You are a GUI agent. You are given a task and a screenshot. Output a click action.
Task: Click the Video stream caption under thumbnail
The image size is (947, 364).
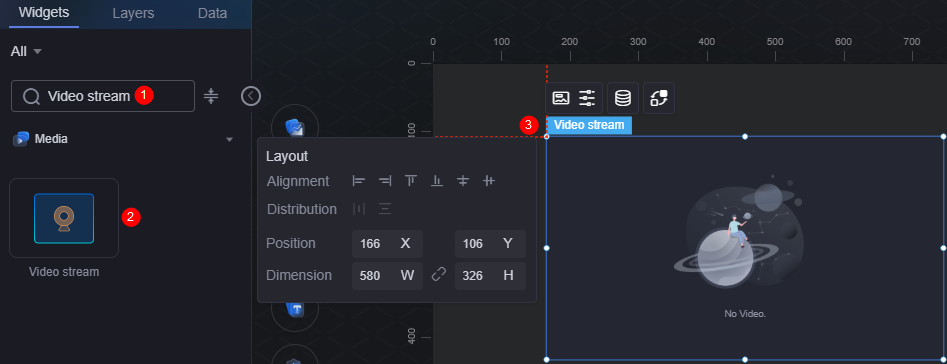(x=64, y=272)
